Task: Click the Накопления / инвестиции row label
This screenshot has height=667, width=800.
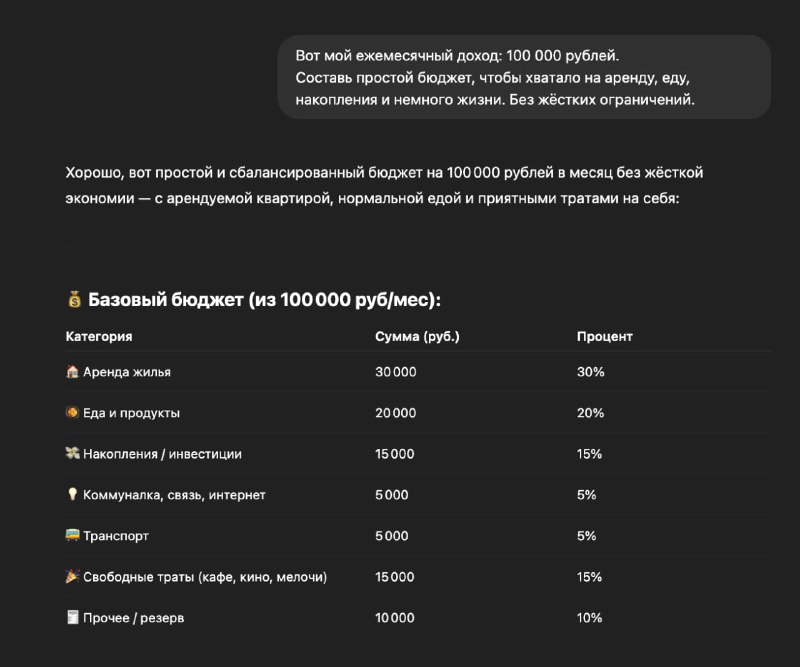Action: point(162,454)
